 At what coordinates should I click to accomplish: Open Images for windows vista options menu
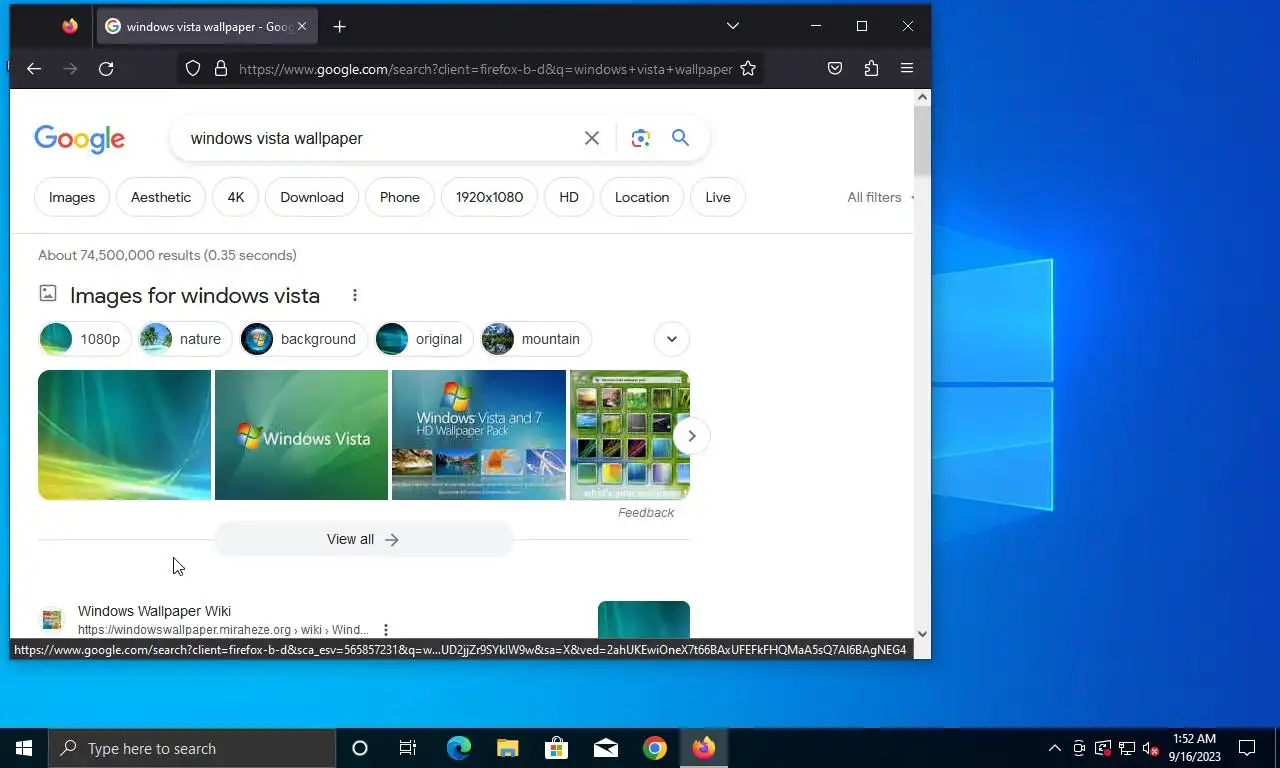(354, 295)
